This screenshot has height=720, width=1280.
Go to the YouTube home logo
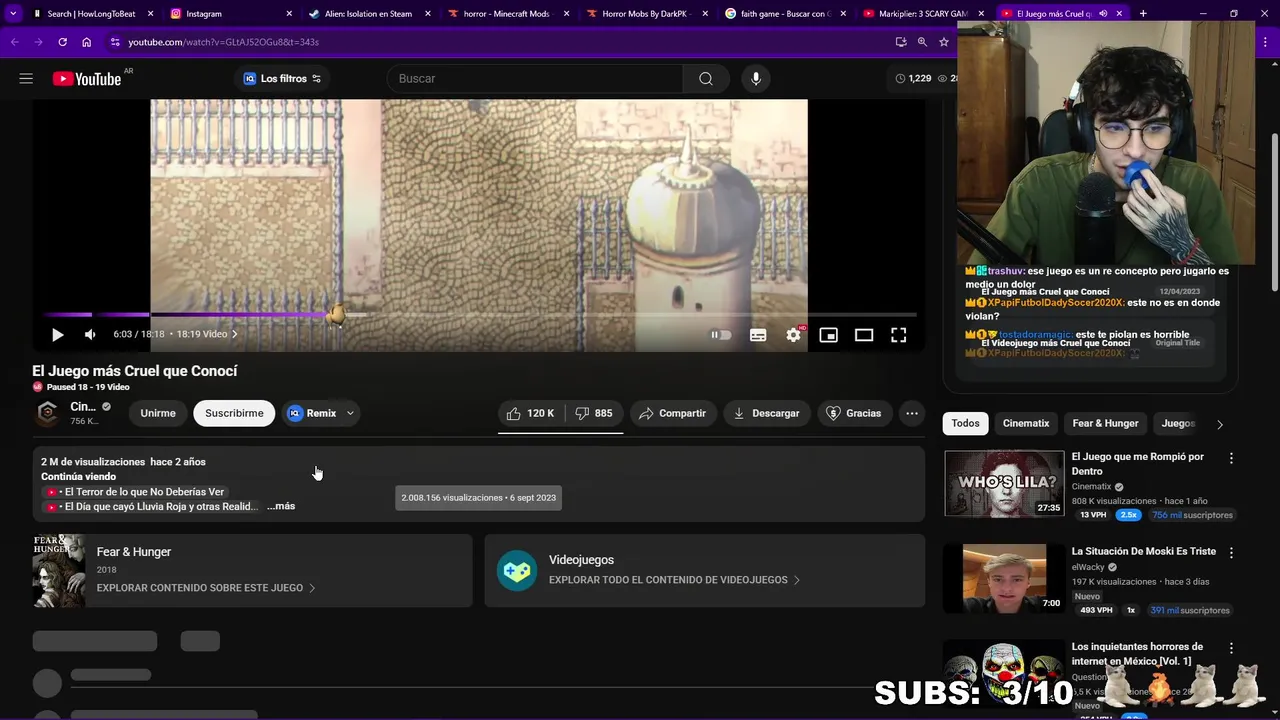tap(87, 79)
